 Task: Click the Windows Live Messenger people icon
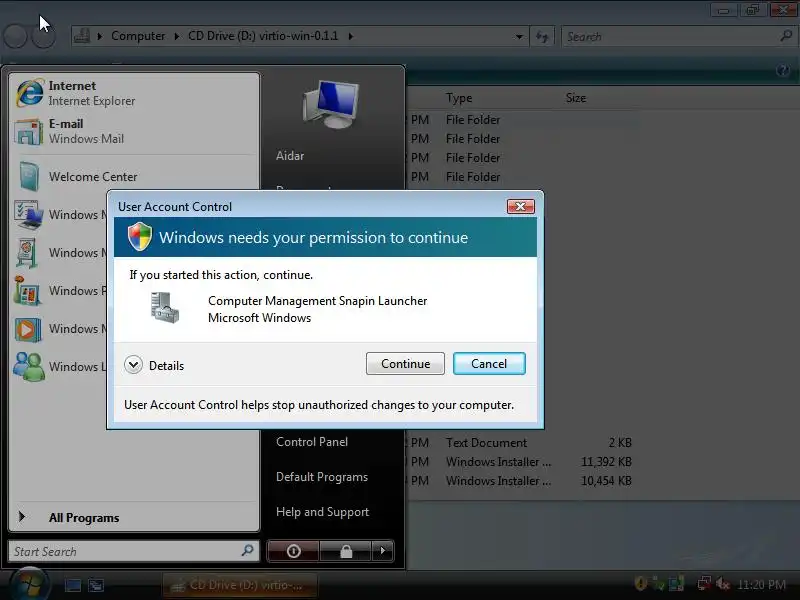(29, 367)
